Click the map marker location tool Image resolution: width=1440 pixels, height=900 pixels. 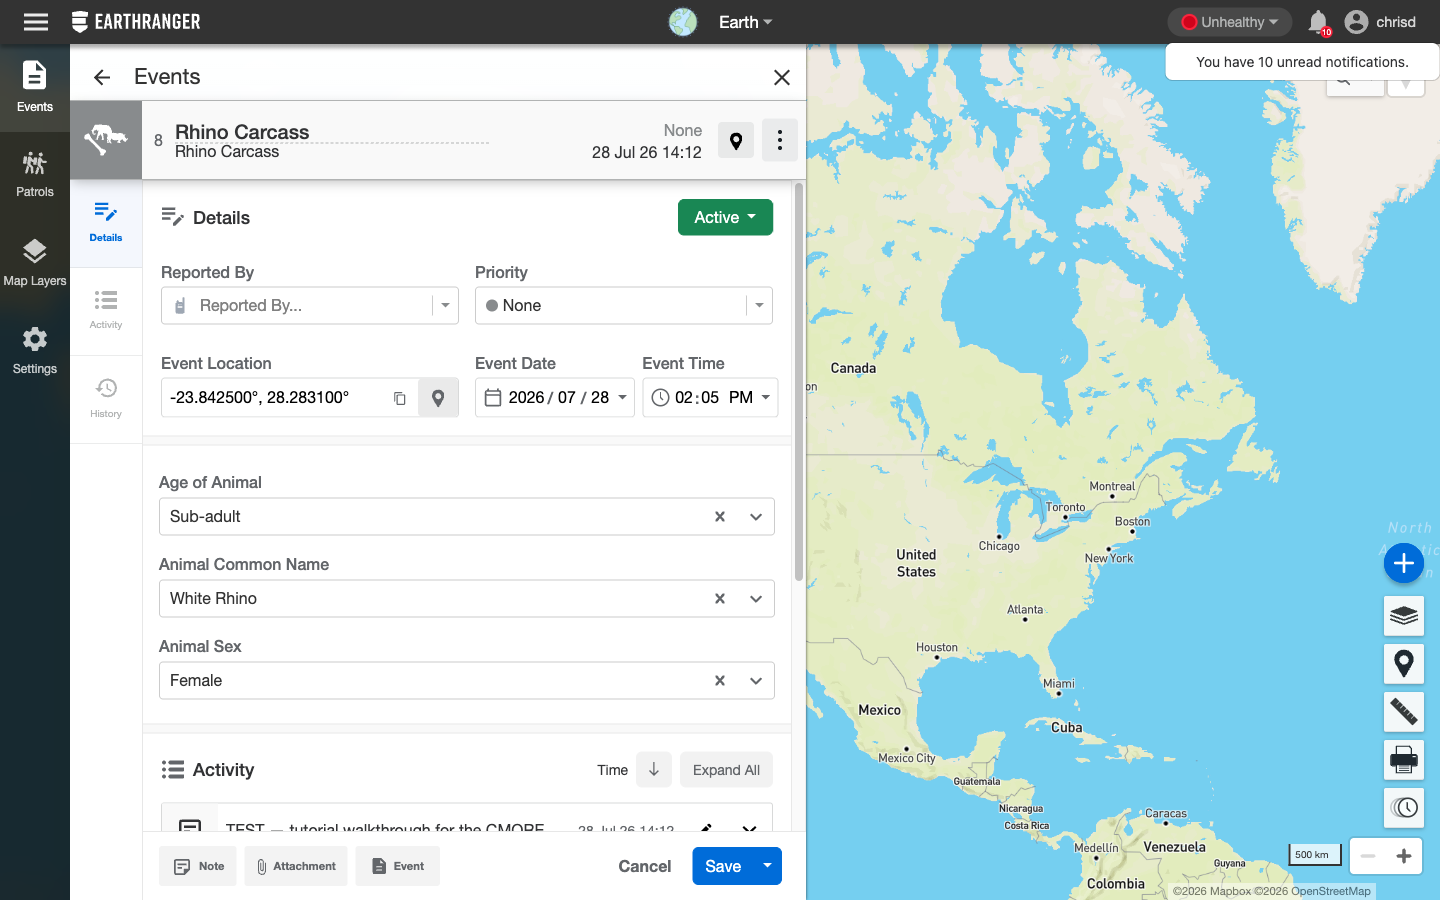tap(1404, 663)
